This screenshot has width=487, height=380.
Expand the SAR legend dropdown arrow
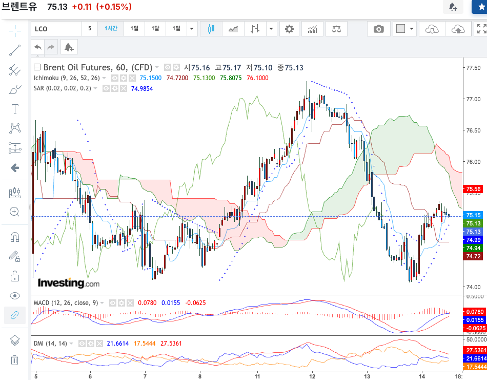click(96, 89)
